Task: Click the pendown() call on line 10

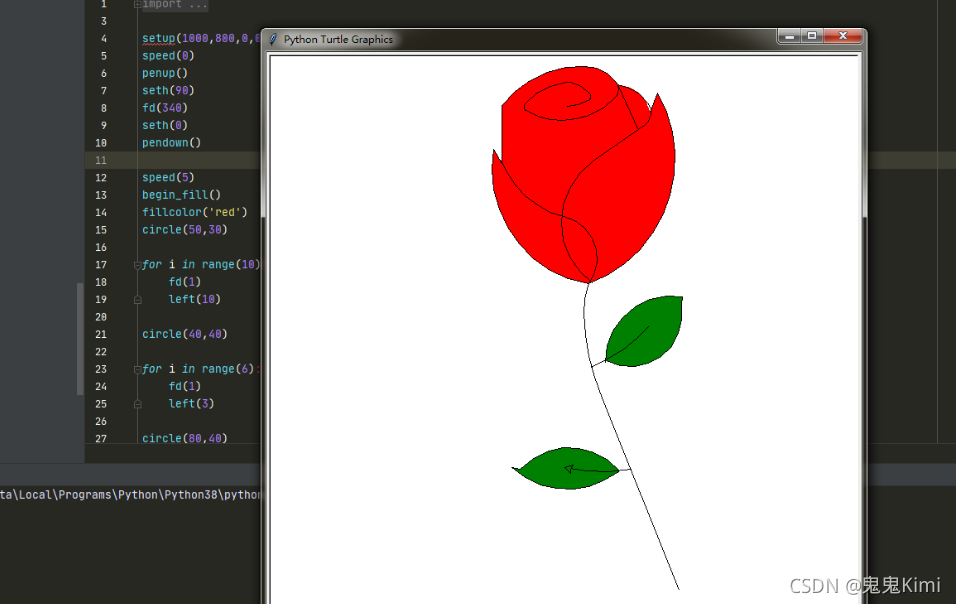Action: click(171, 143)
